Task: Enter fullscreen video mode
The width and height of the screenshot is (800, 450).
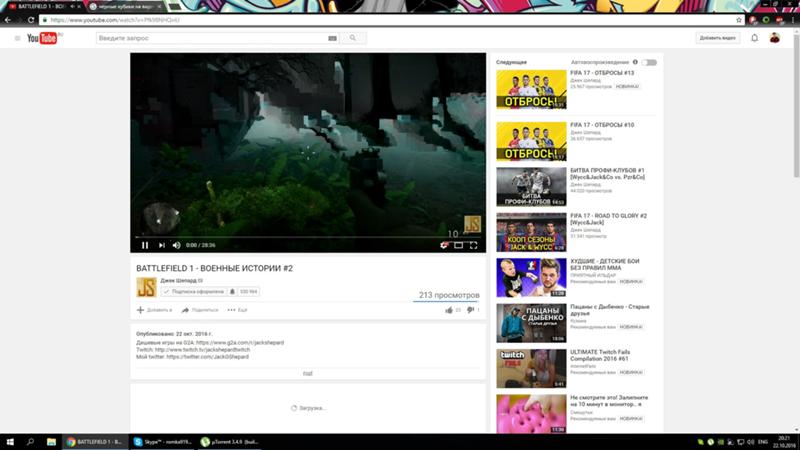Action: pos(473,245)
